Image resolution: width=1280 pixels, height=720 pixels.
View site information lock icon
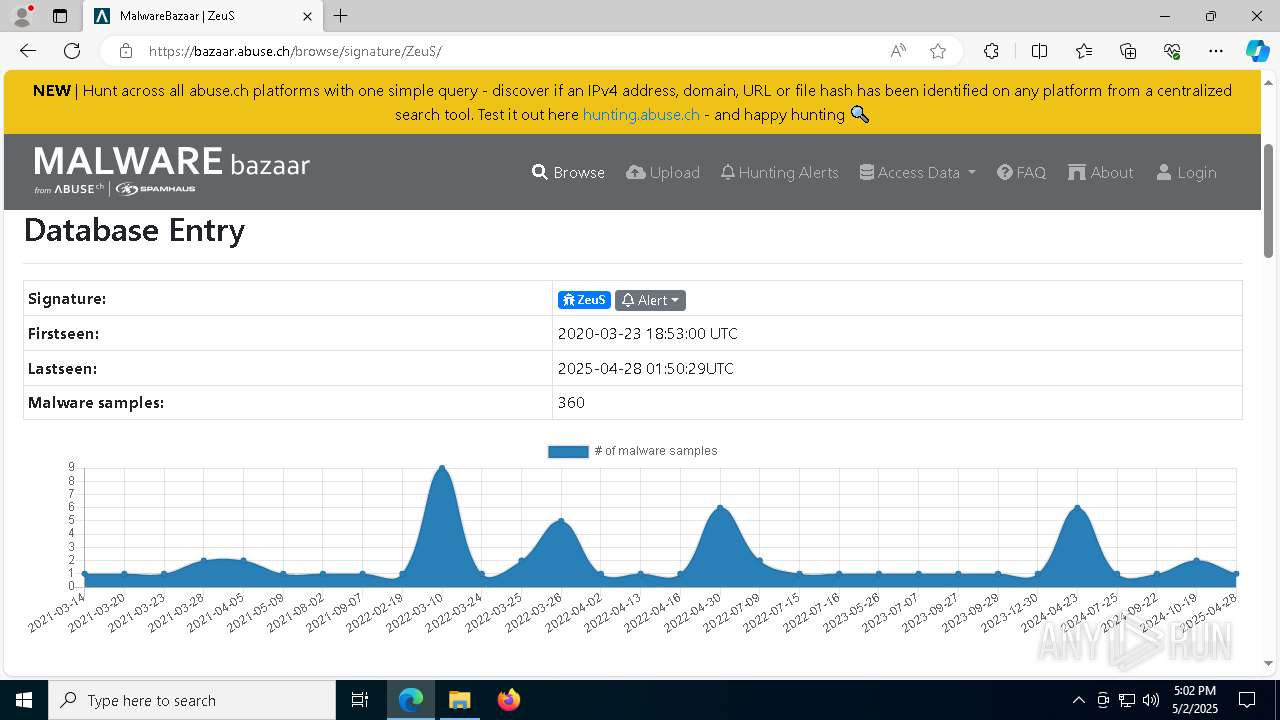pos(125,51)
